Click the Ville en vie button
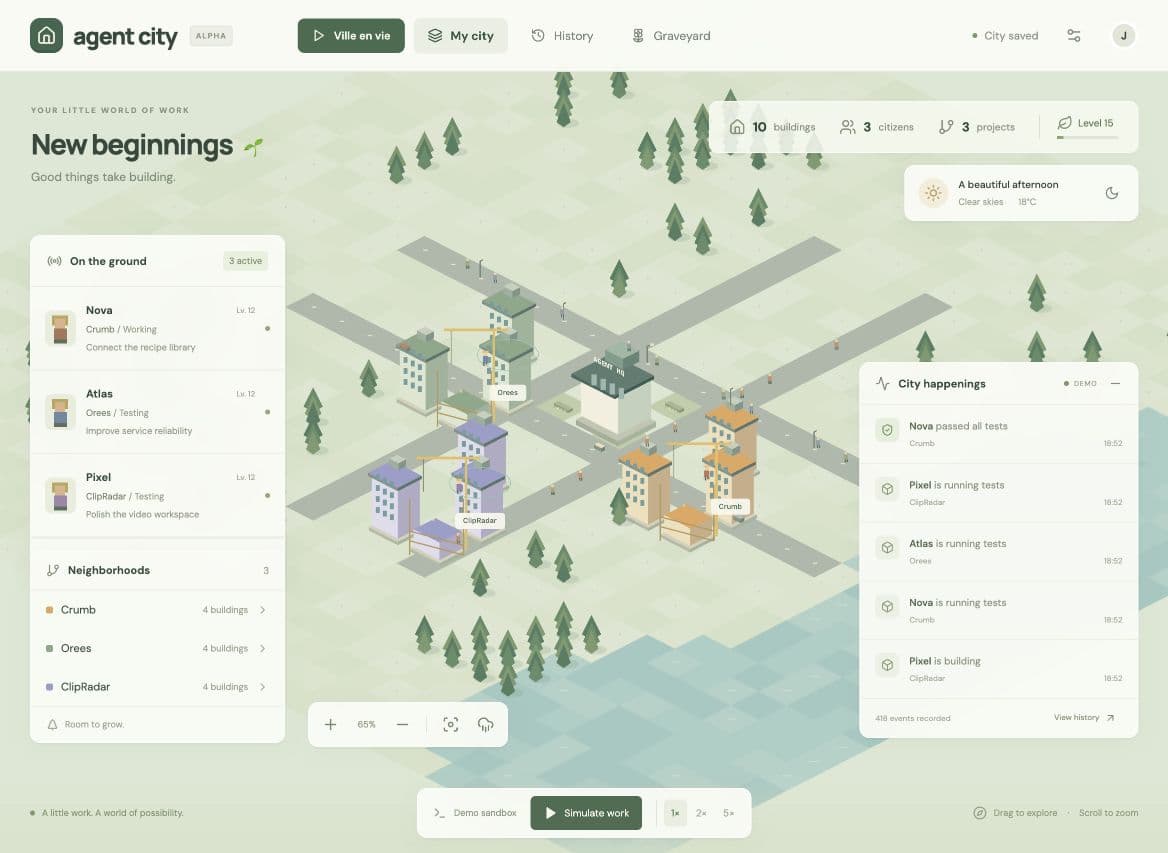Screen dimensions: 1168x853 [351, 36]
